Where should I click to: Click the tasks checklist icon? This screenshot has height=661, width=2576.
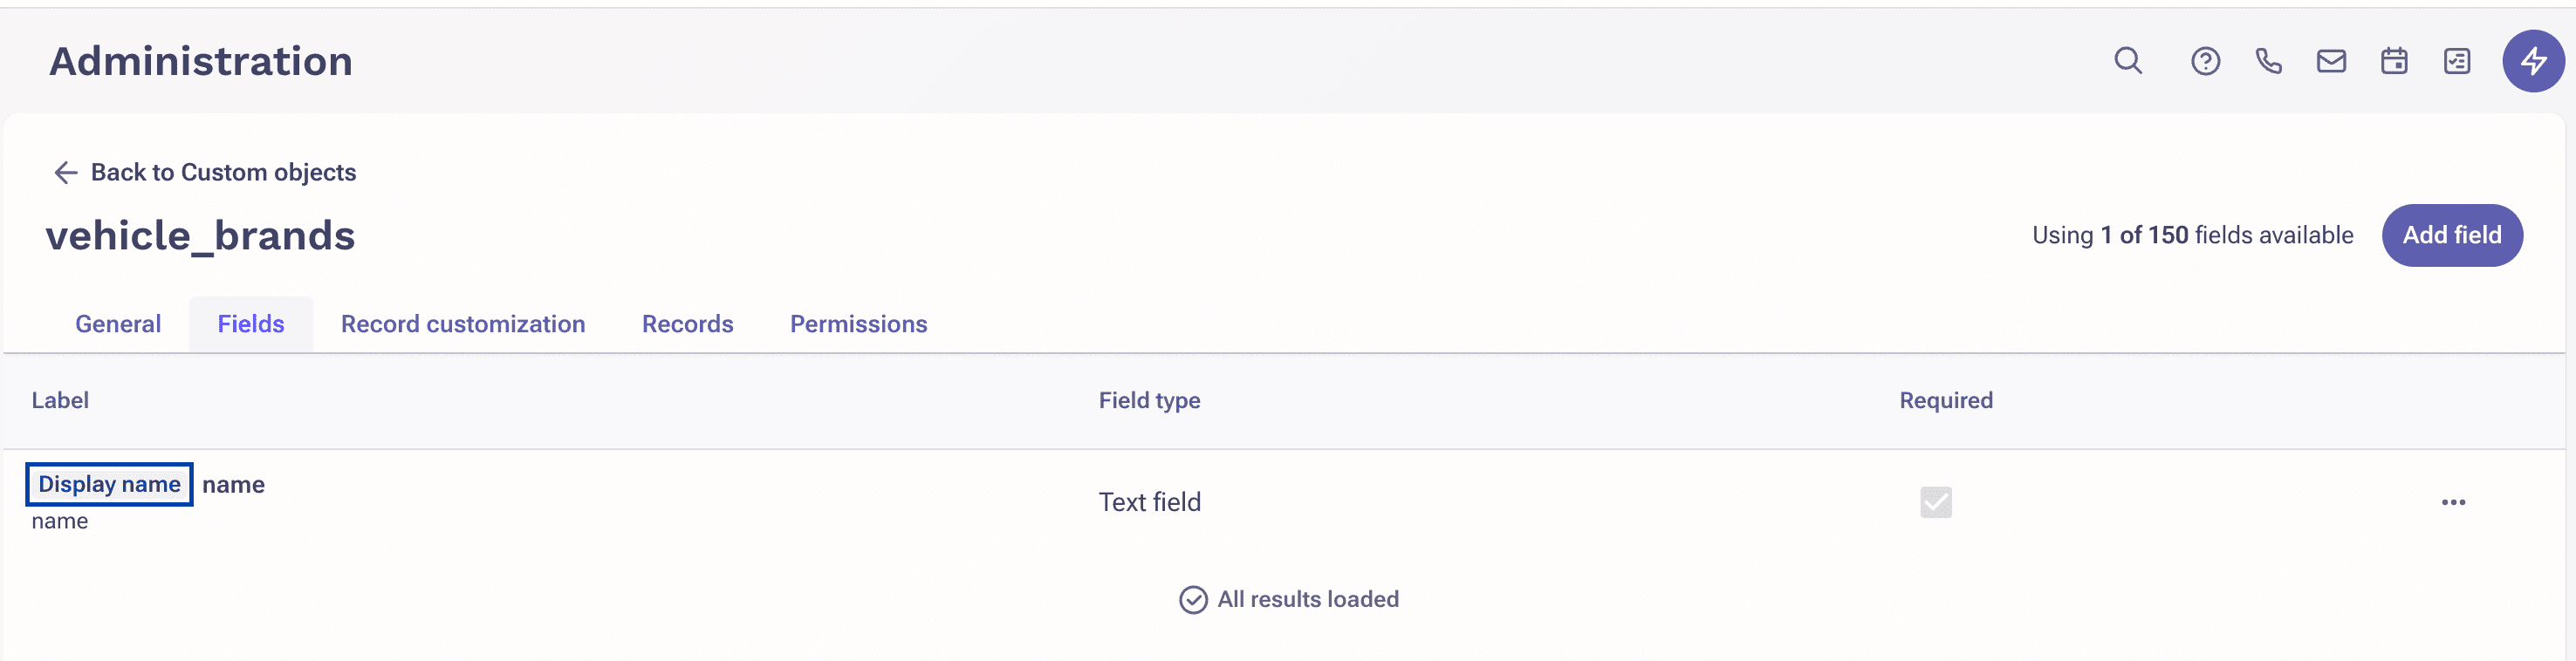tap(2457, 61)
